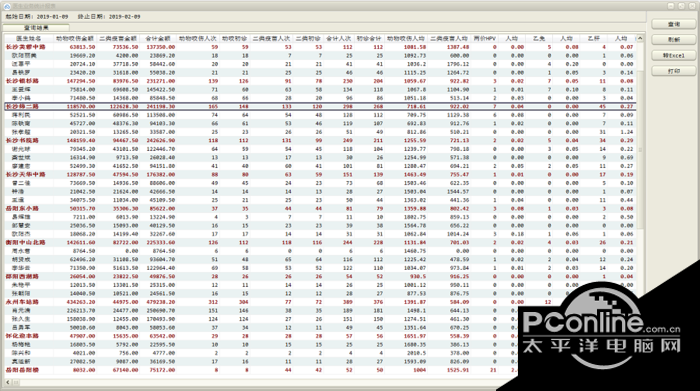Select the 长沙天华中路 summary row
Image resolution: width=700 pixels, height=391 pixels.
click(x=320, y=175)
